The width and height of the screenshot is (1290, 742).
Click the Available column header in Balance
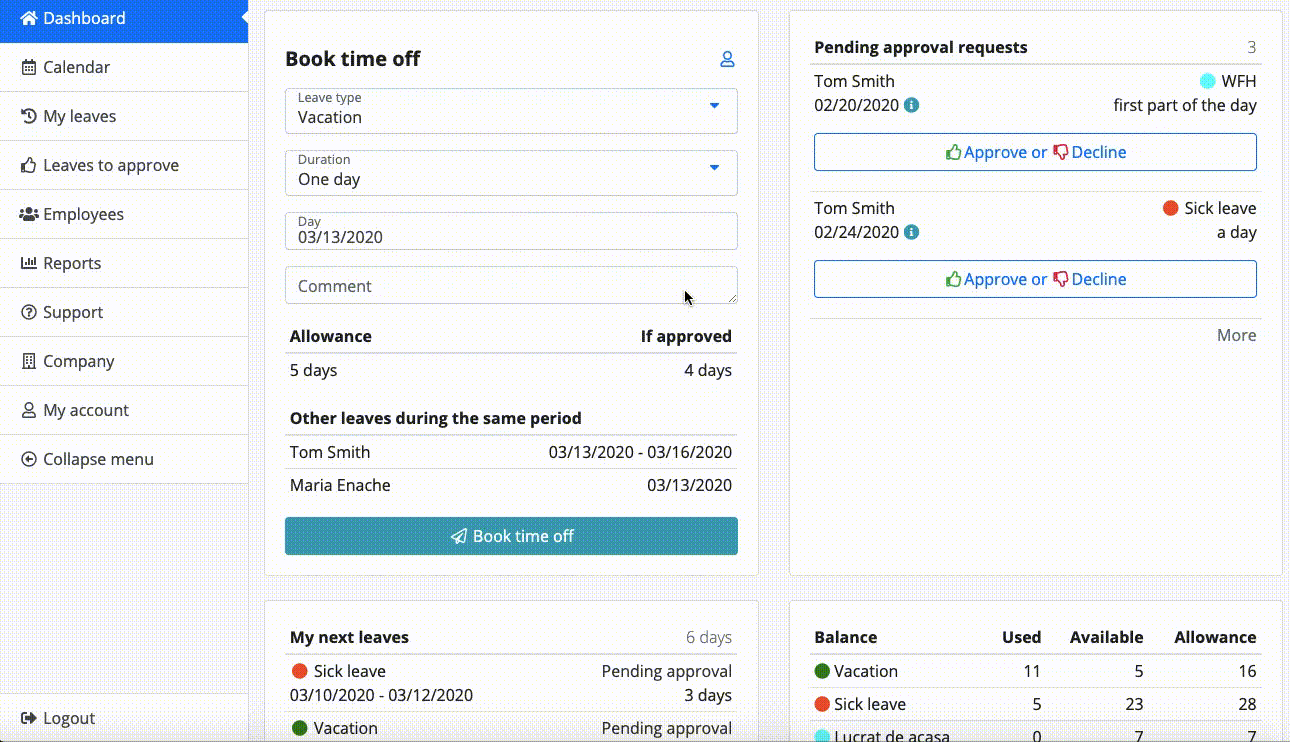(1106, 637)
